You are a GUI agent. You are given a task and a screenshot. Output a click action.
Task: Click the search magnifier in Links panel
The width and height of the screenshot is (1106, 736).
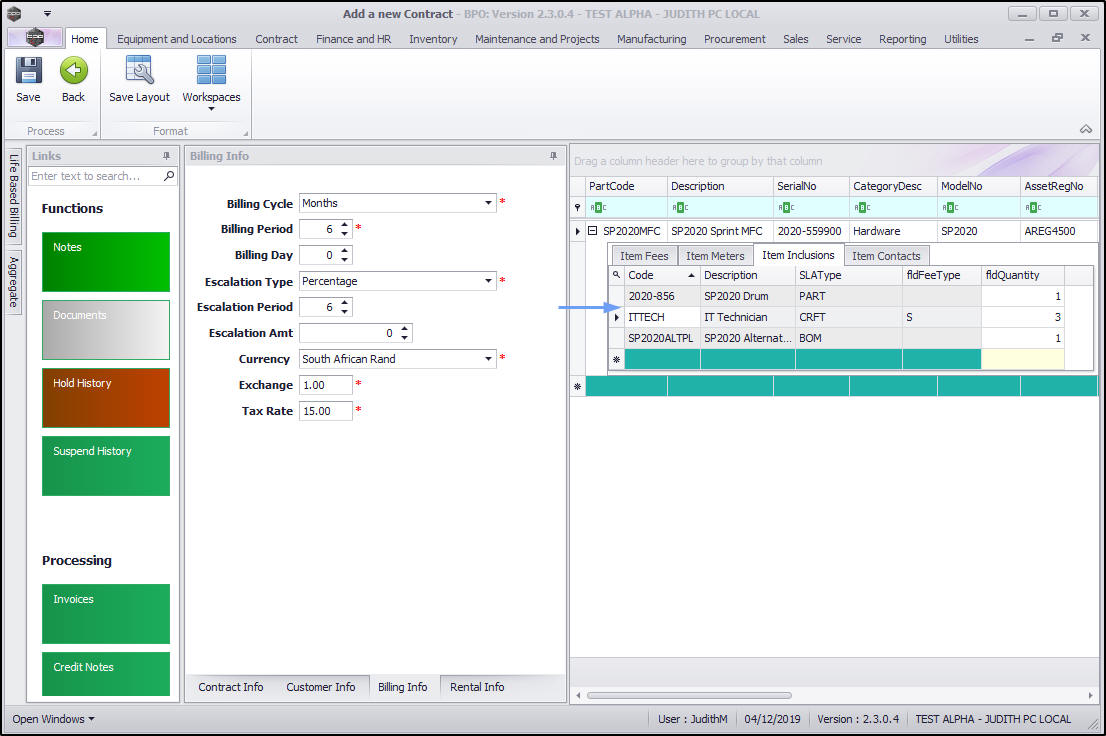click(169, 176)
